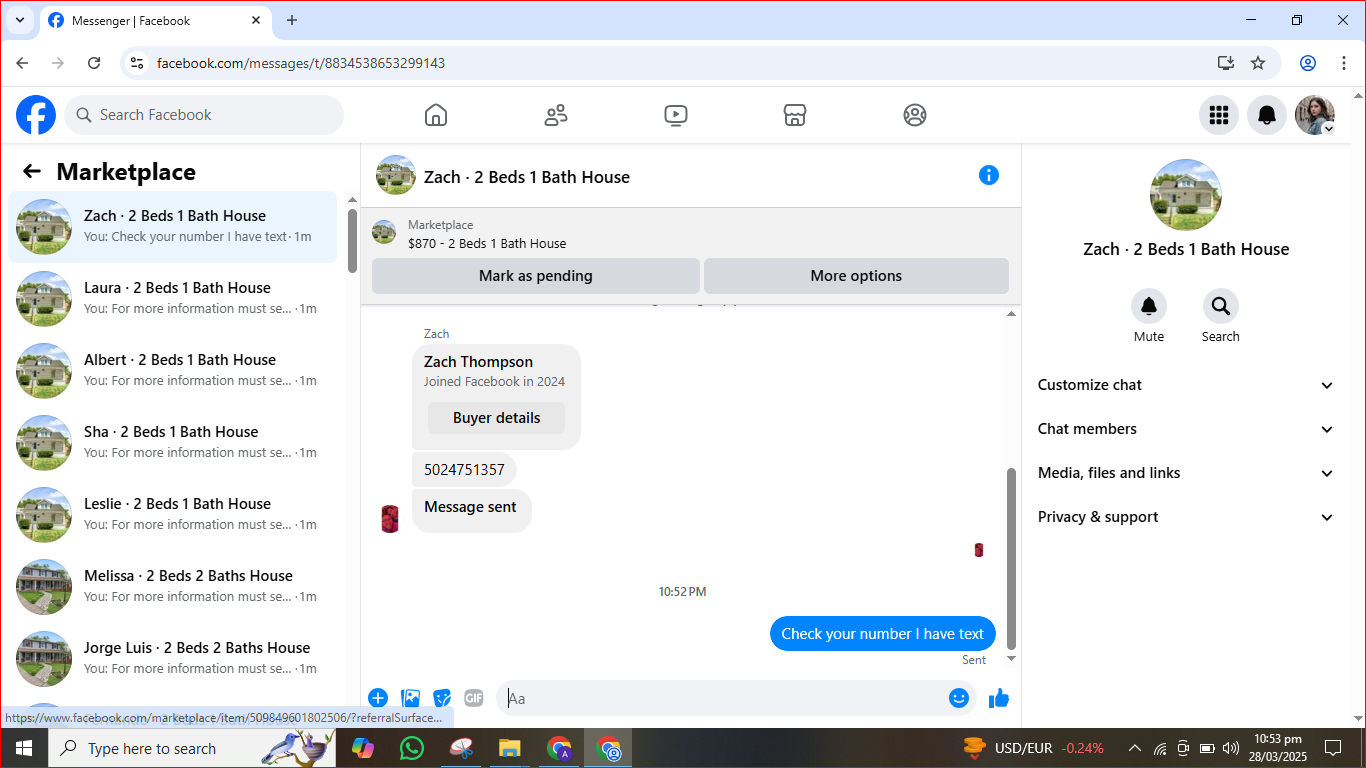Close the Messenger browser tab
This screenshot has width=1366, height=768.
point(256,20)
